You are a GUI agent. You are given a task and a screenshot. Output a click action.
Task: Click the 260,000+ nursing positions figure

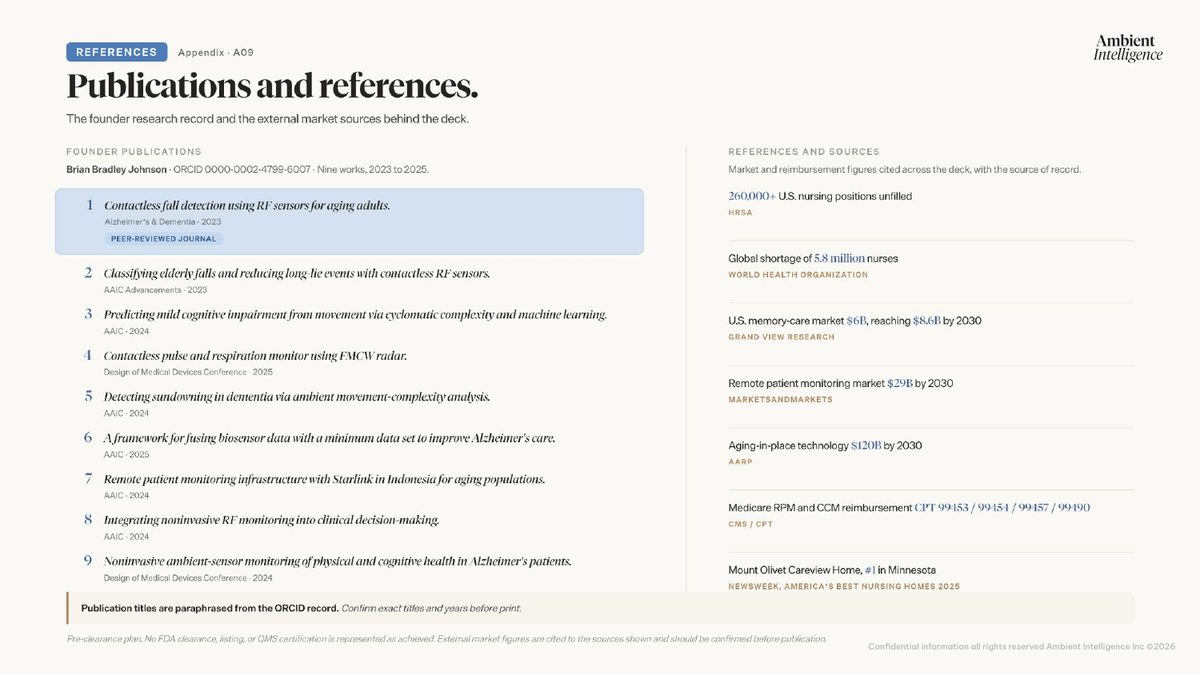pyautogui.click(x=752, y=196)
